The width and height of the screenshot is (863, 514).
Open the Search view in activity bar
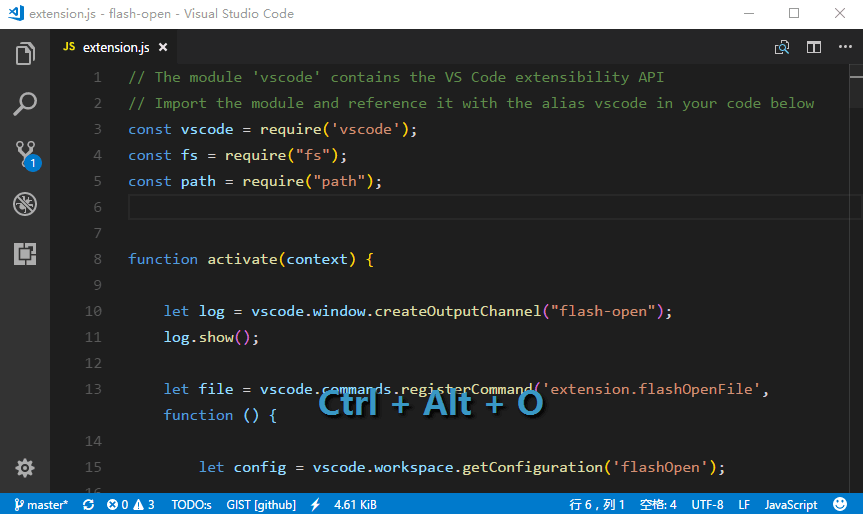(x=25, y=103)
